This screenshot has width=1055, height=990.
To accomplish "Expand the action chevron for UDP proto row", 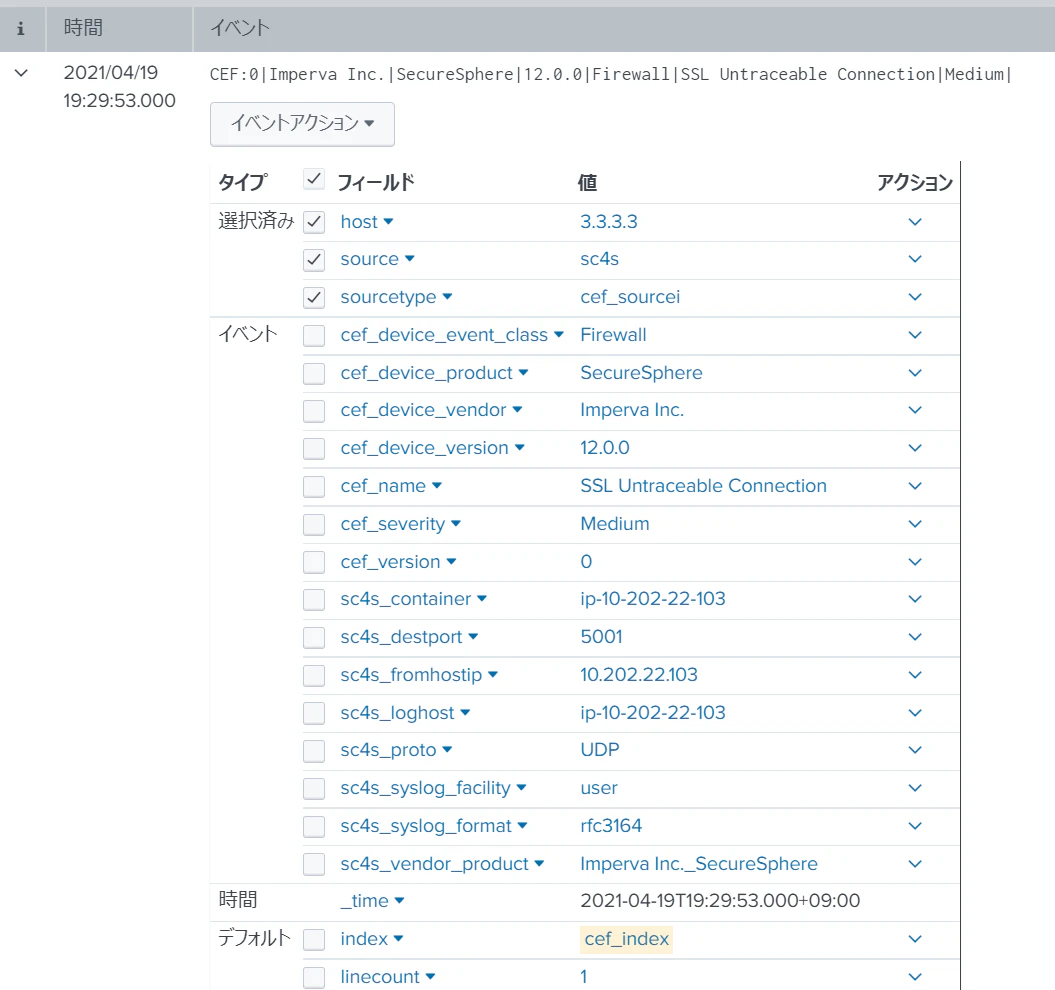I will [915, 750].
